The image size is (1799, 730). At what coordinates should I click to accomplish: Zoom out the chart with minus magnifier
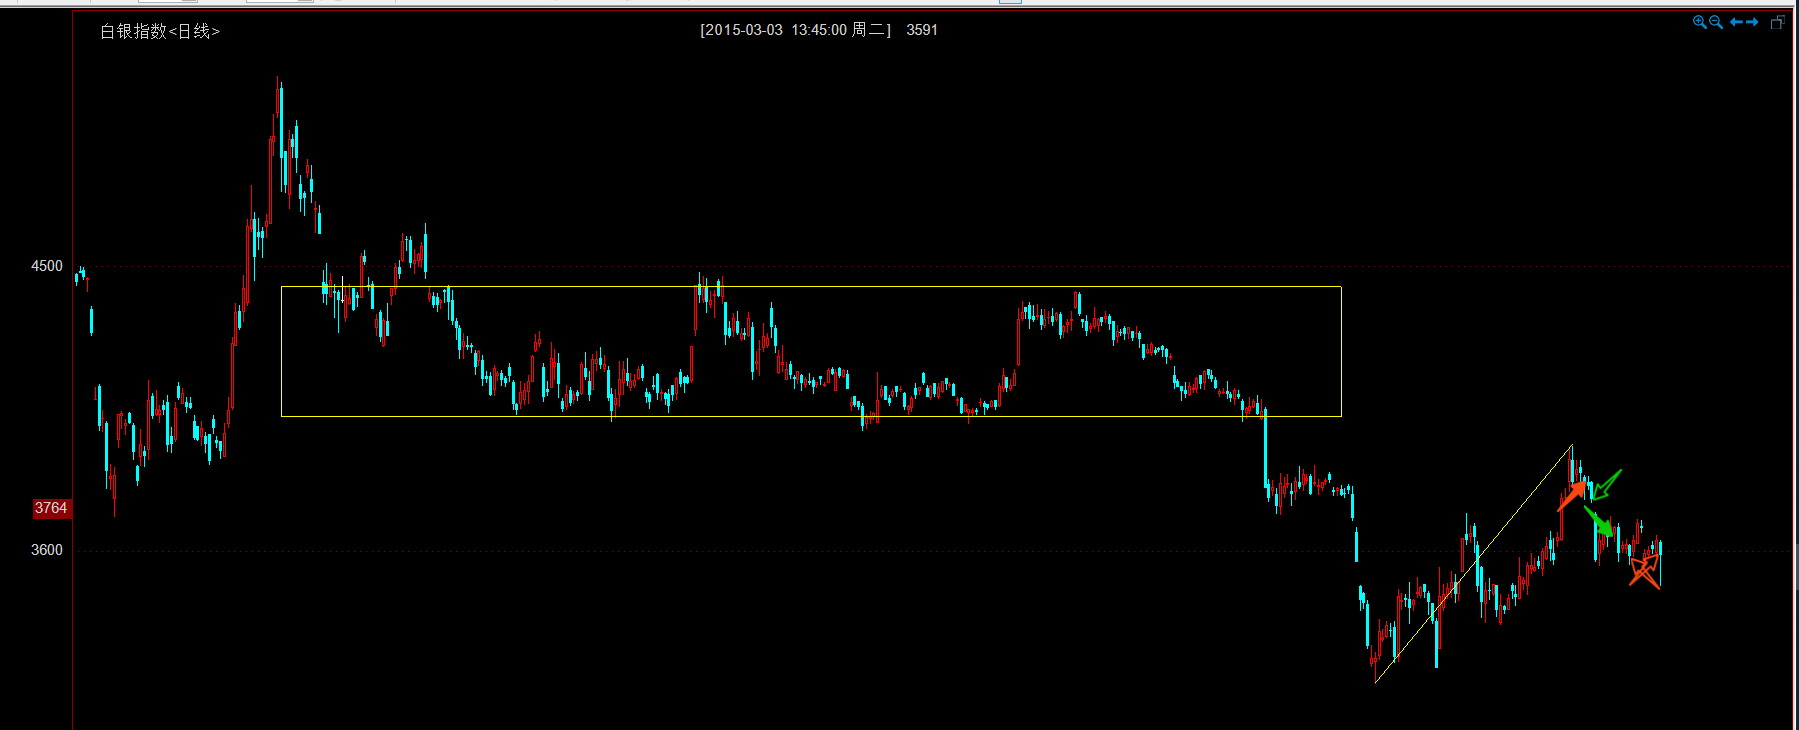(x=1716, y=22)
